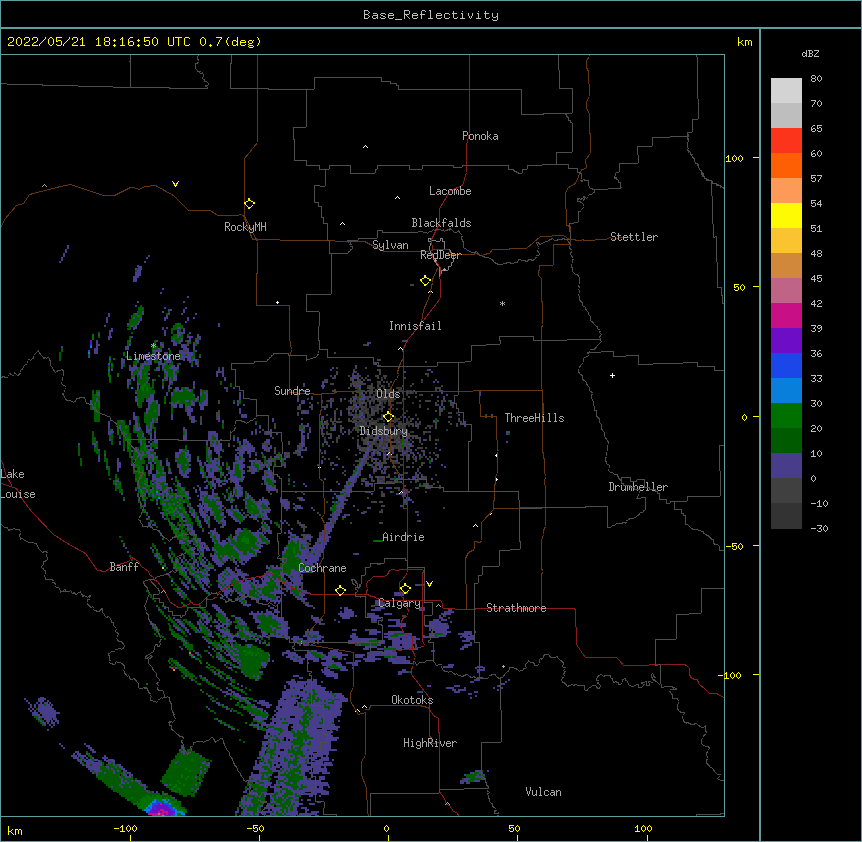Viewport: 862px width, 842px height.
Task: Click the legend value 45
Action: (816, 279)
